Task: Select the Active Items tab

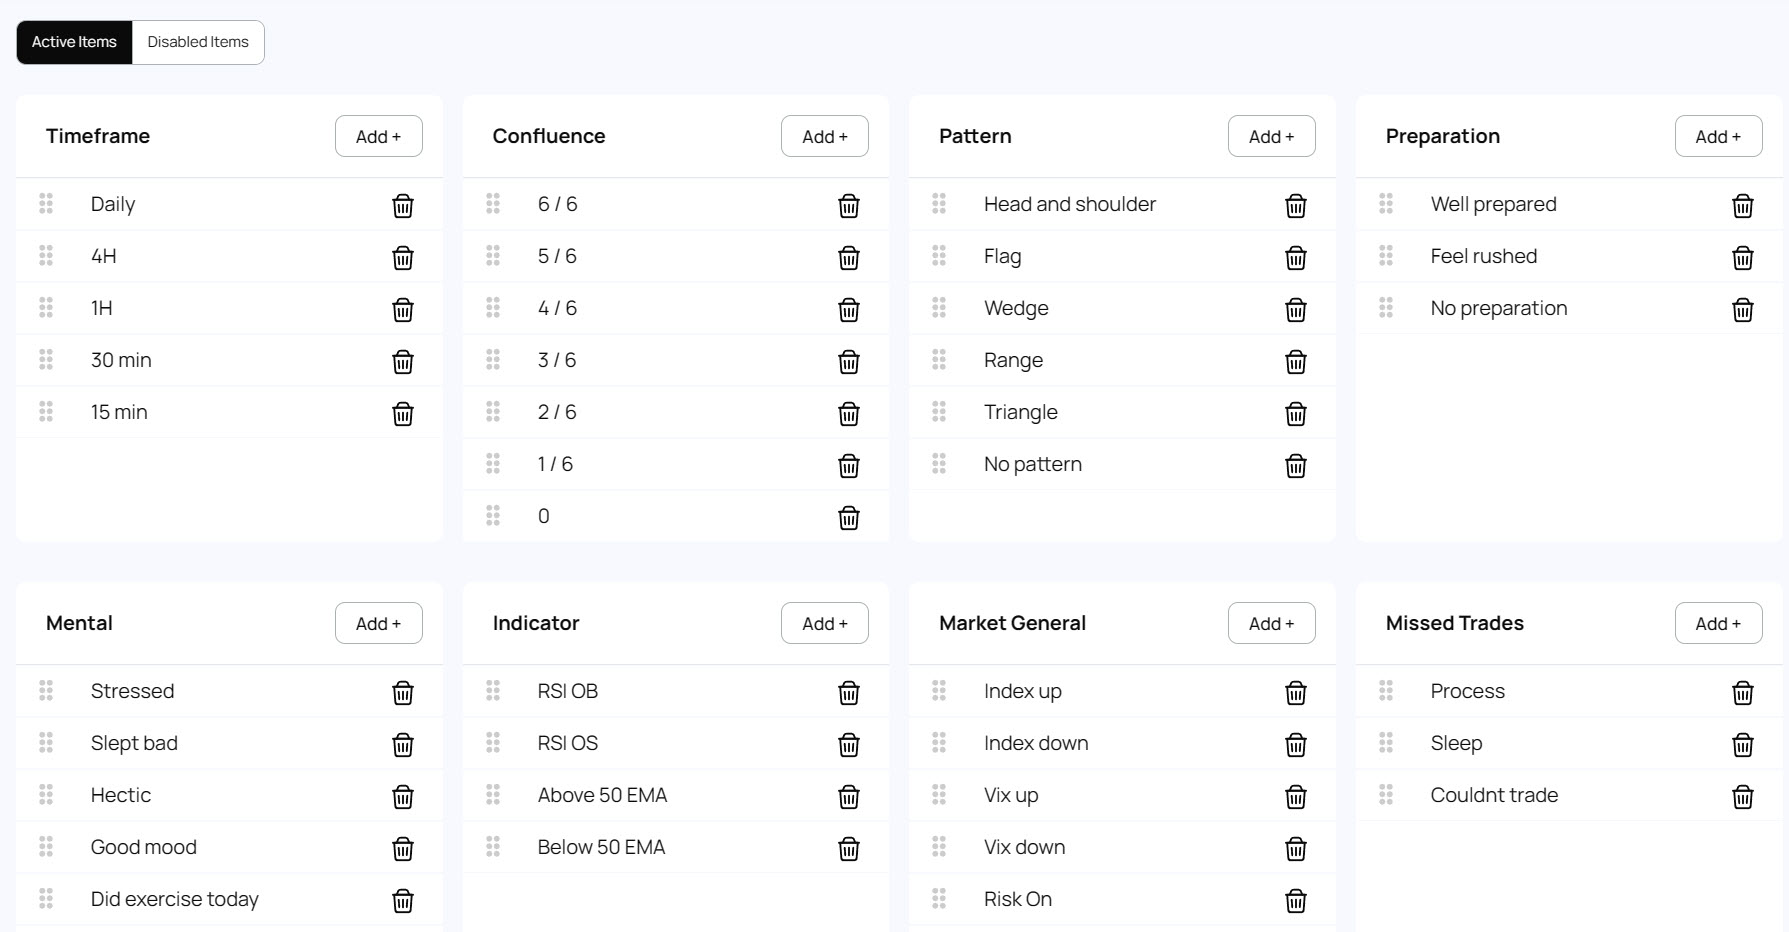Action: tap(74, 42)
